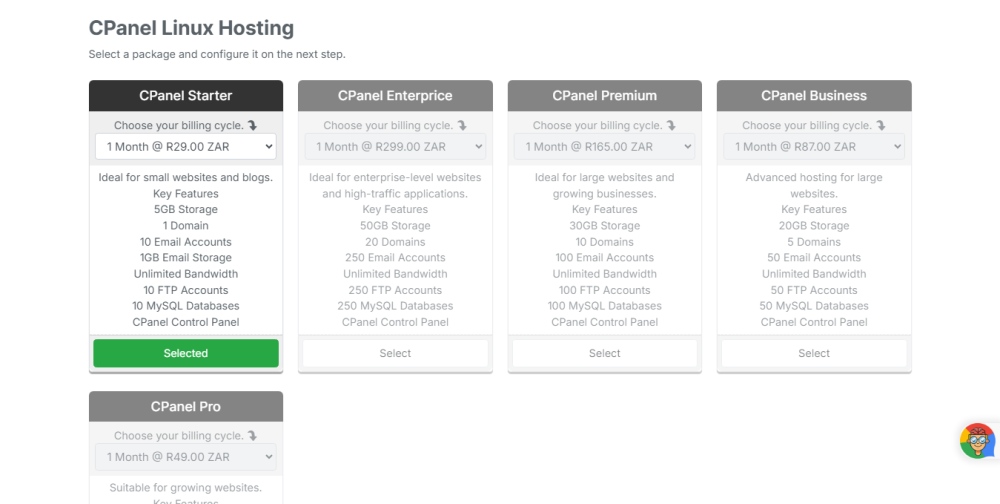
Task: Click "1GB Email Storage" feature text
Action: pos(186,258)
